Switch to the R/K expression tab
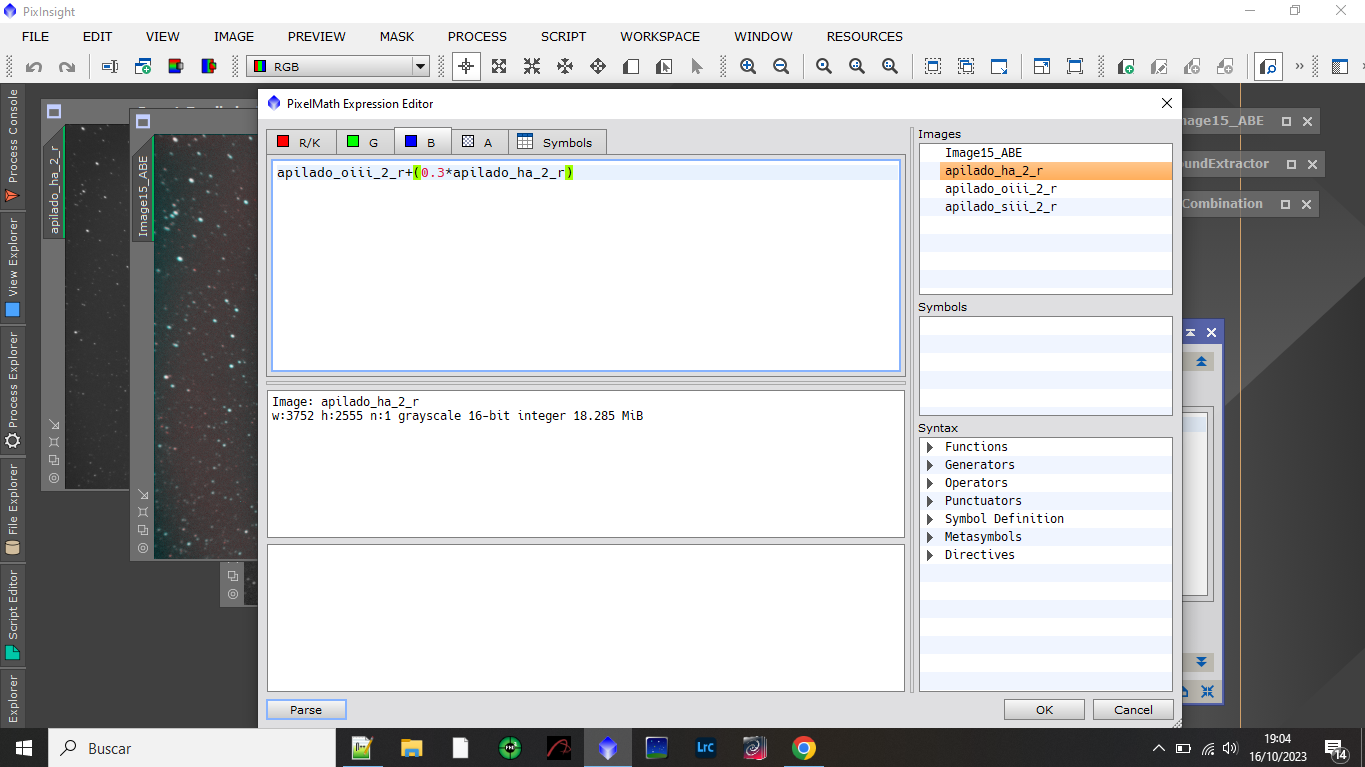The image size is (1365, 767). tap(300, 142)
